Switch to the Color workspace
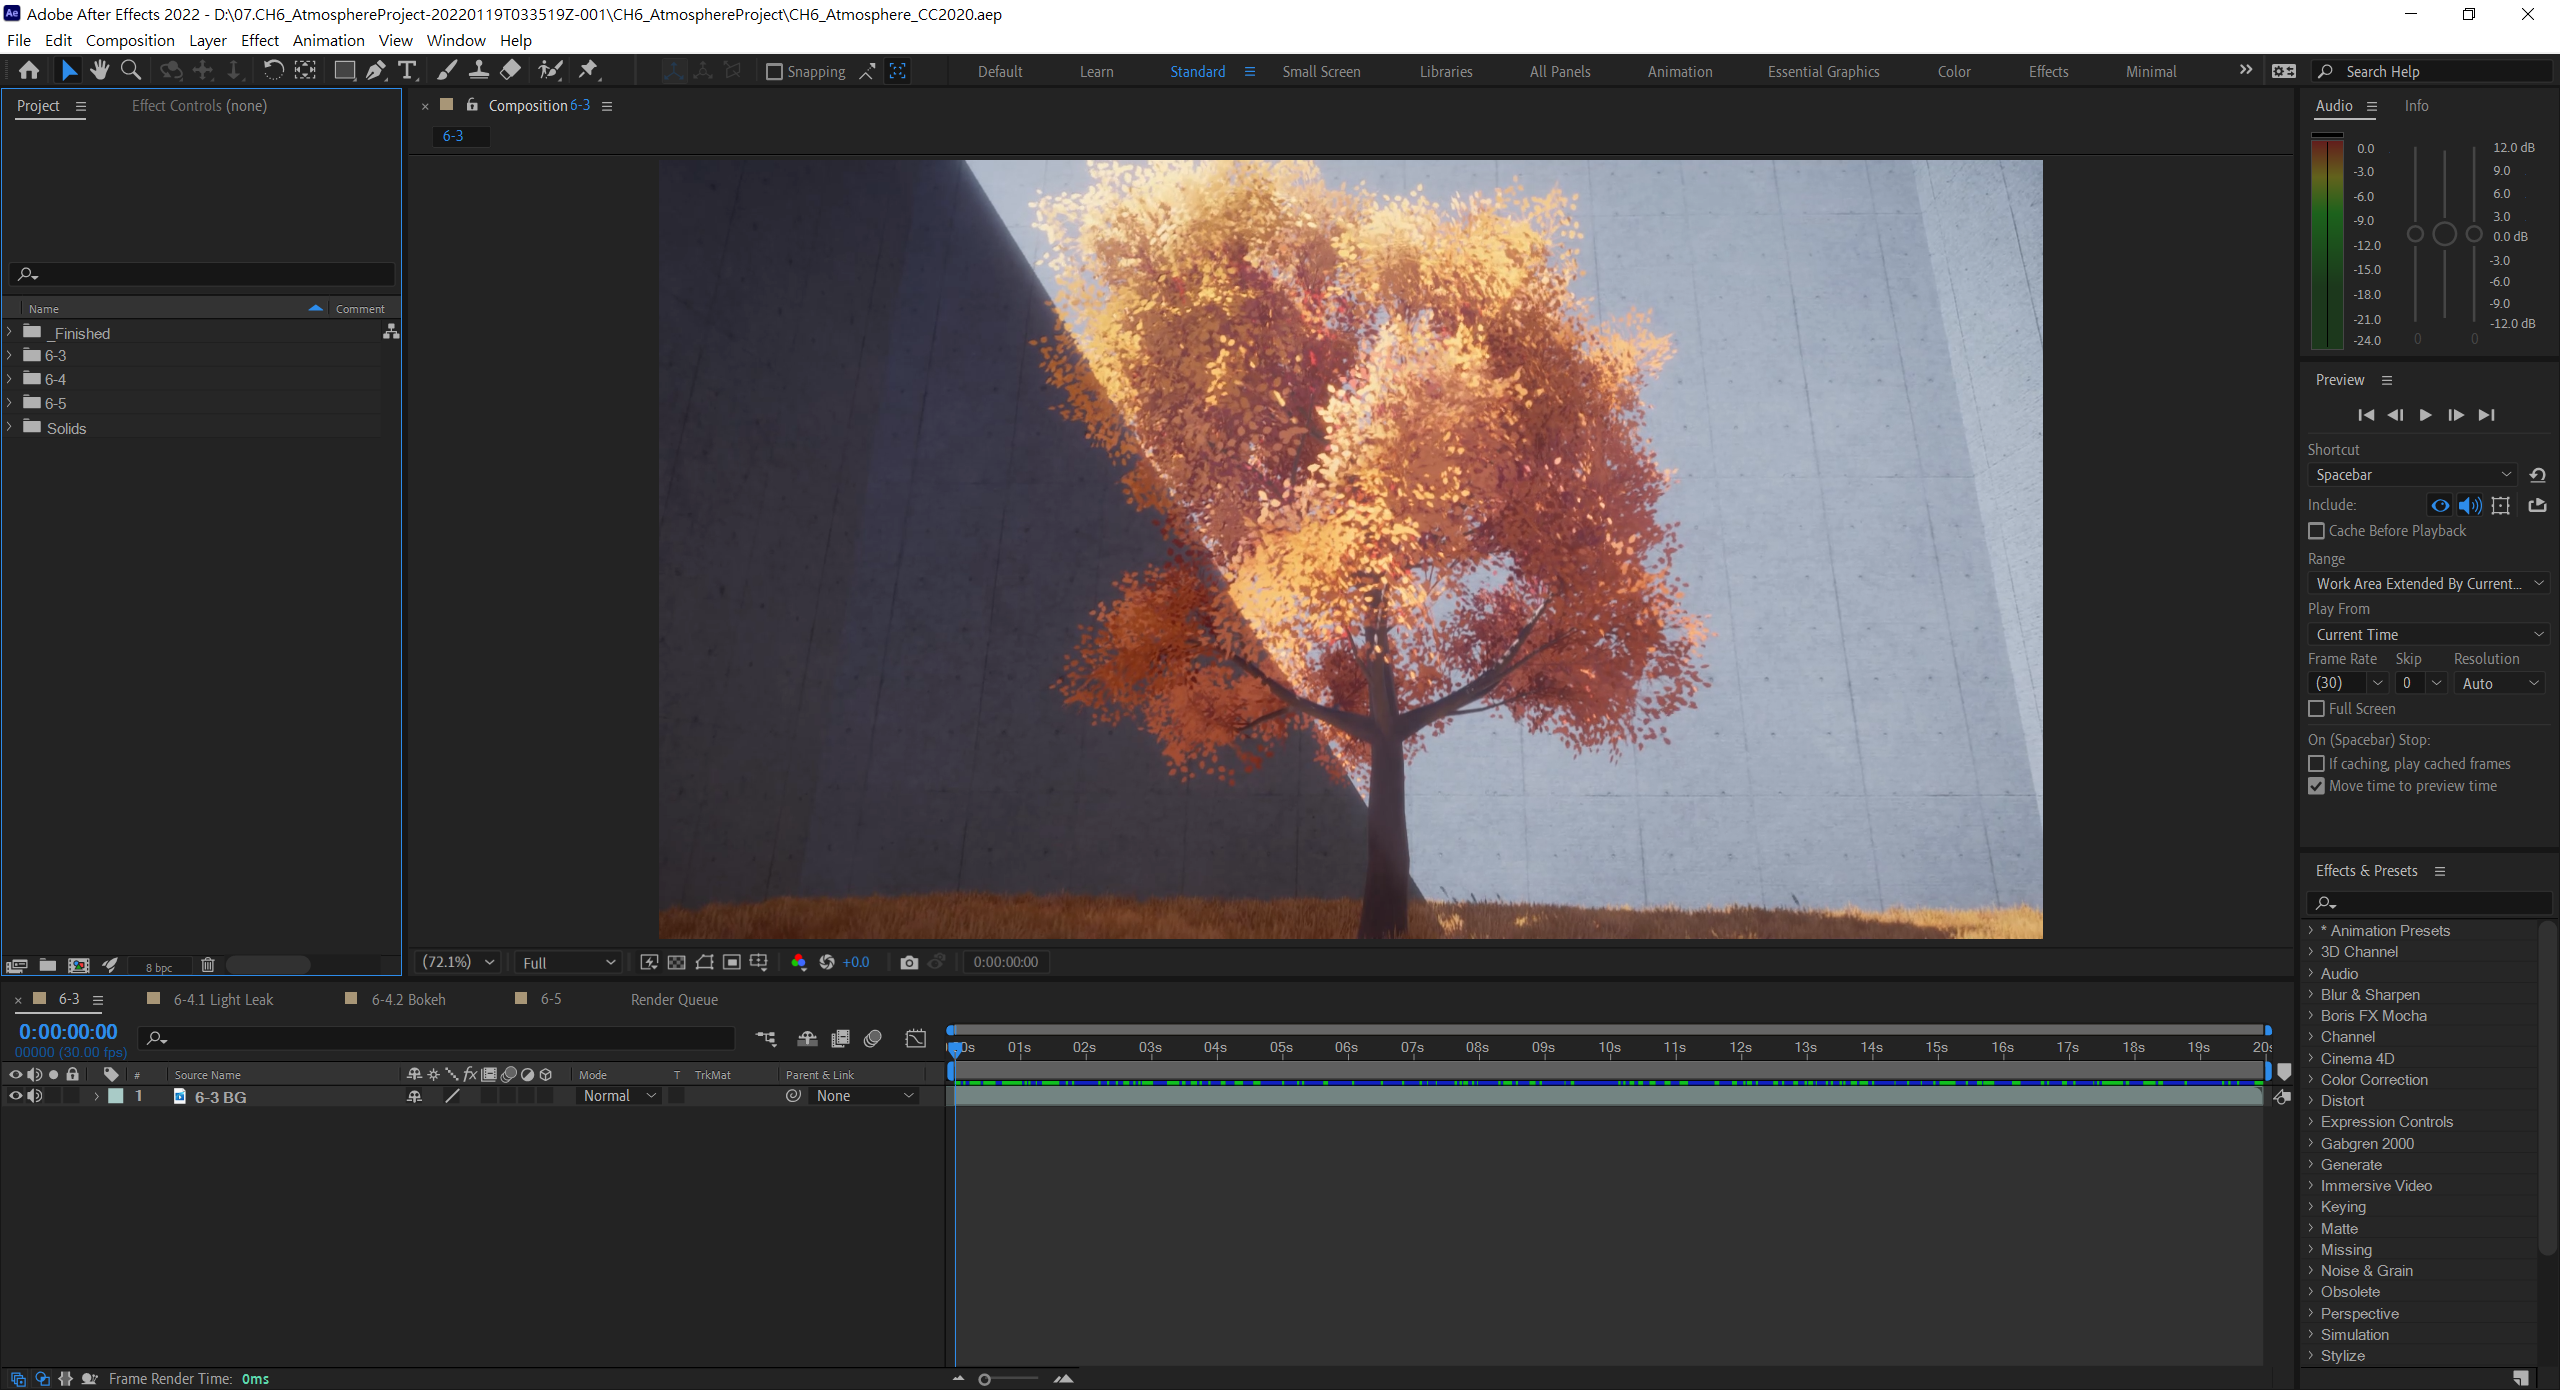The image size is (2560, 1390). [1953, 72]
